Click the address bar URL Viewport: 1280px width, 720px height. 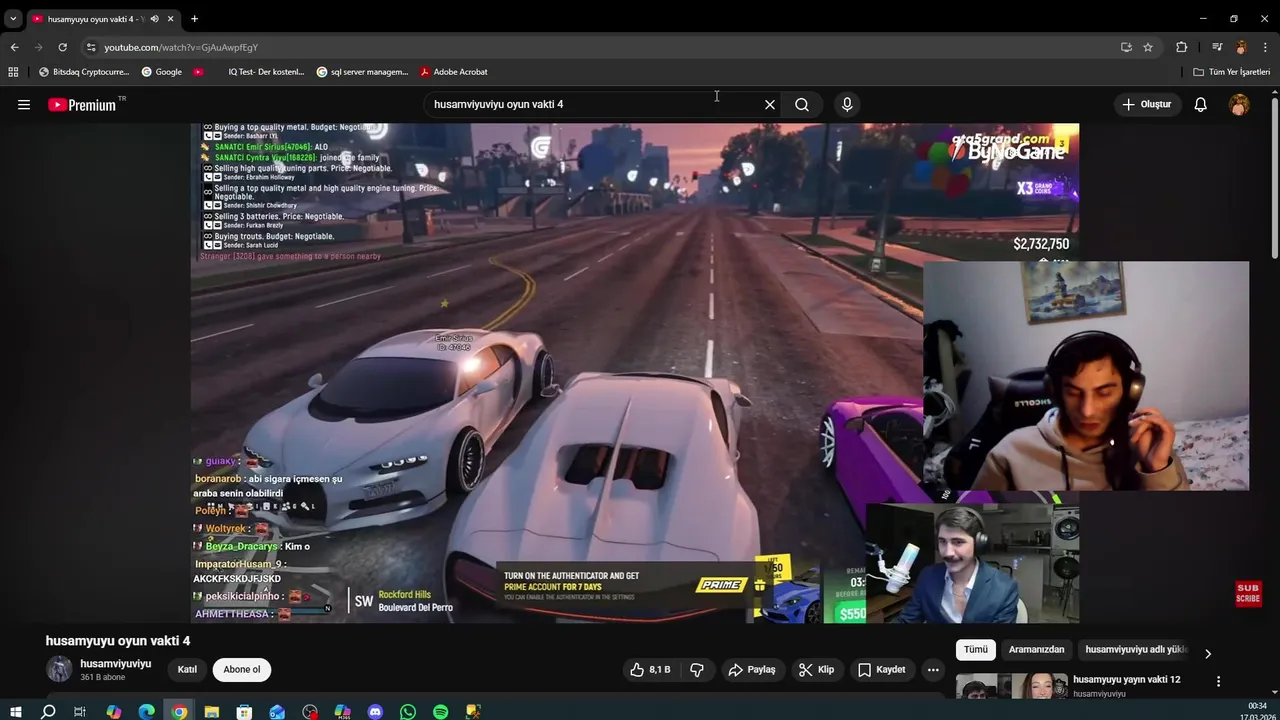181,47
